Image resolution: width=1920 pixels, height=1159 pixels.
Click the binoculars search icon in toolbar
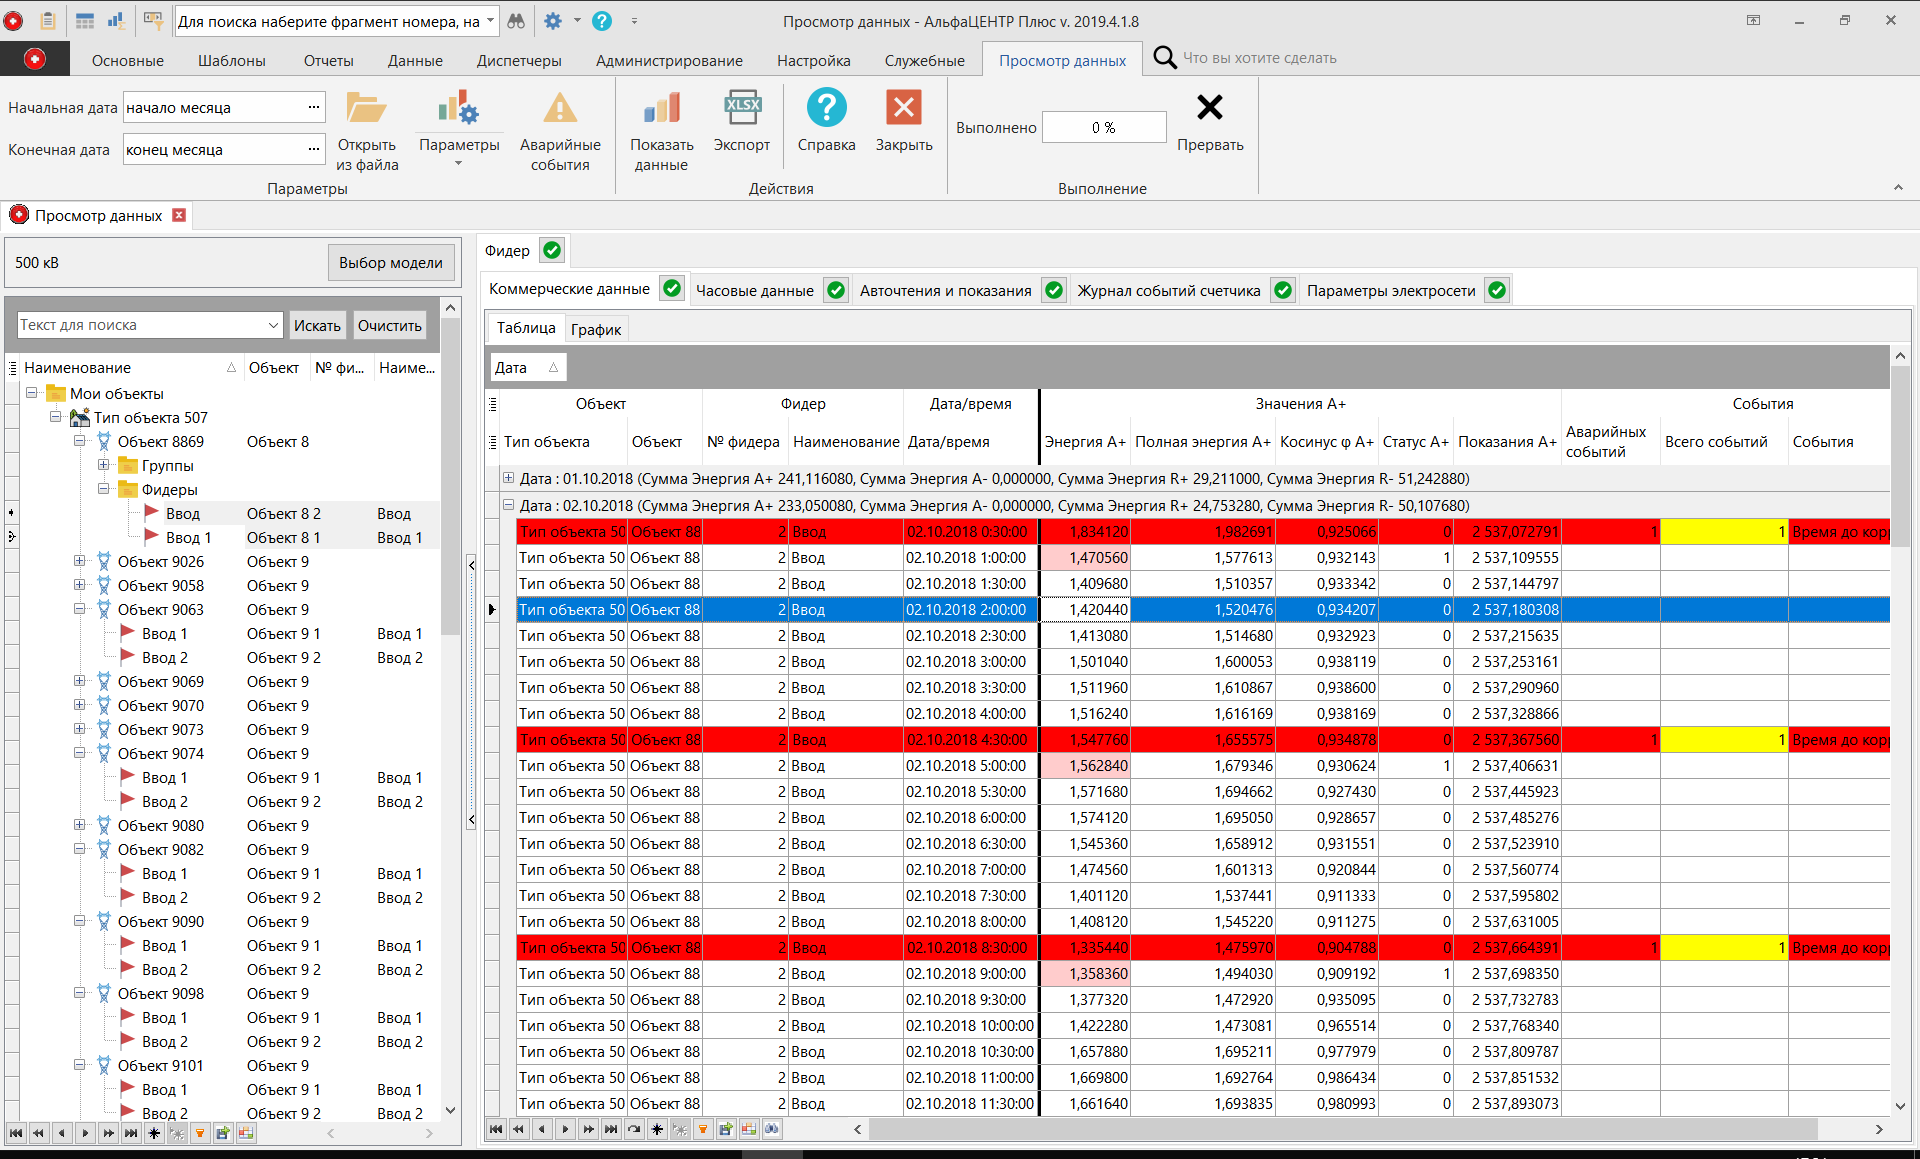[516, 20]
